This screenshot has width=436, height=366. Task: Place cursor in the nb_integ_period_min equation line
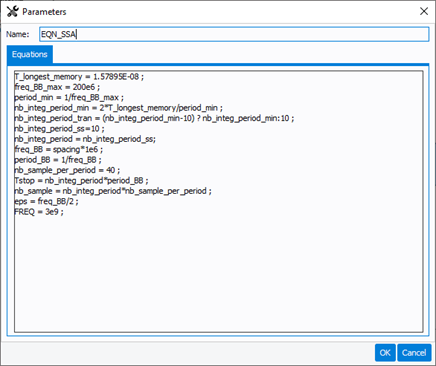point(118,108)
